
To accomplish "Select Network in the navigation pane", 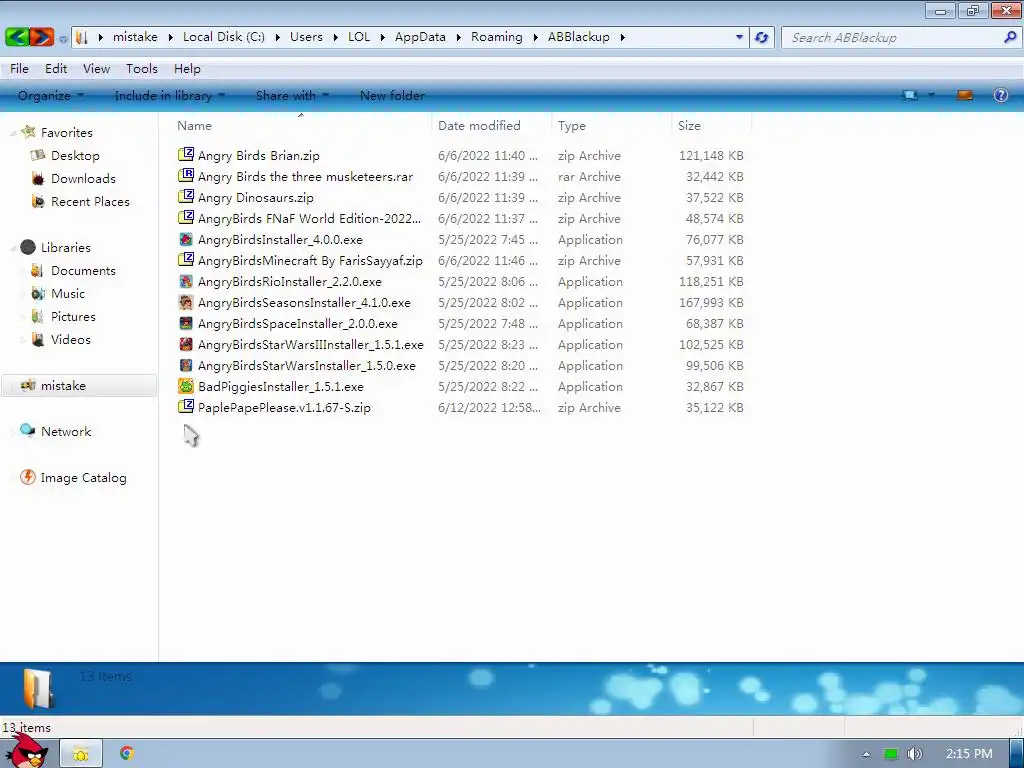I will (x=66, y=431).
